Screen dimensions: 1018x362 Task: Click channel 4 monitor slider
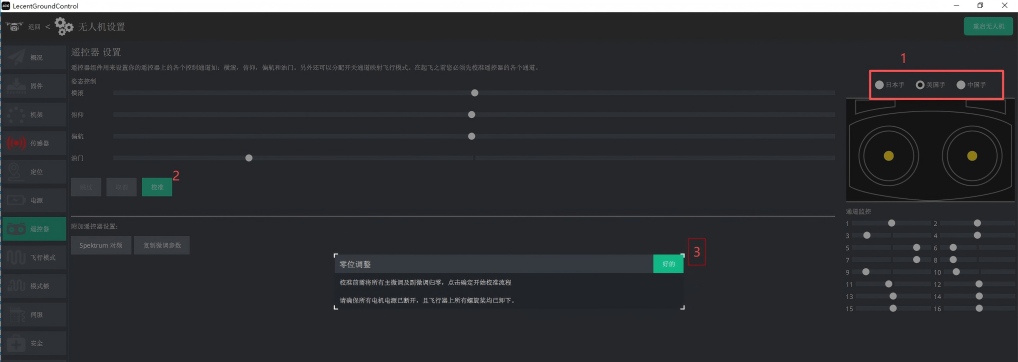[x=977, y=235]
